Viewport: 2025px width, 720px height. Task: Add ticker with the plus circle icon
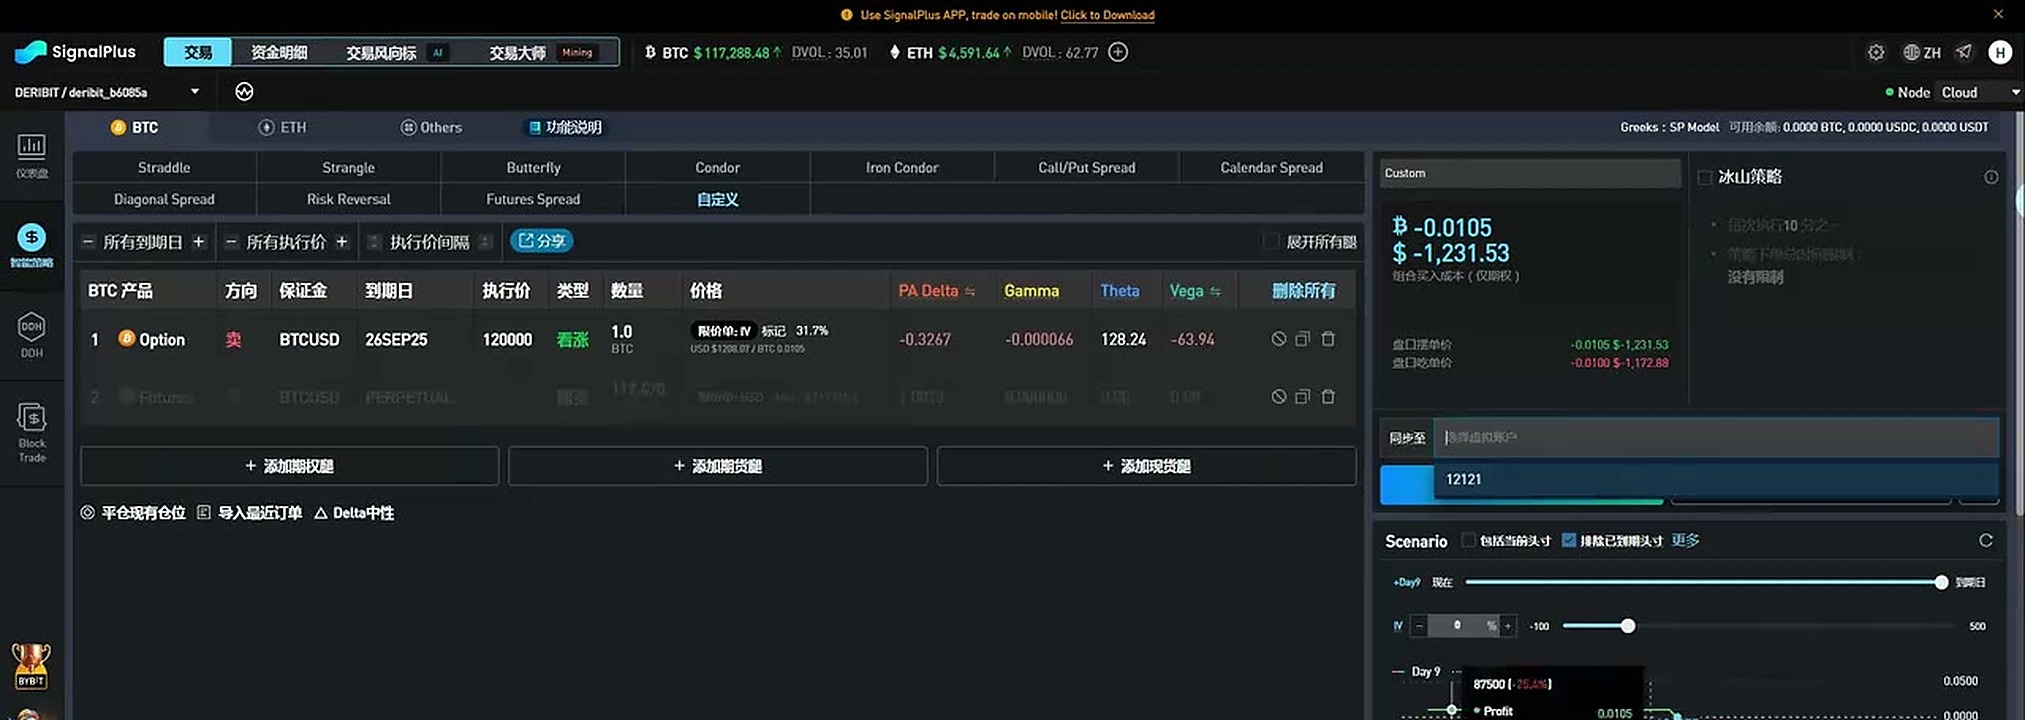tap(1118, 52)
